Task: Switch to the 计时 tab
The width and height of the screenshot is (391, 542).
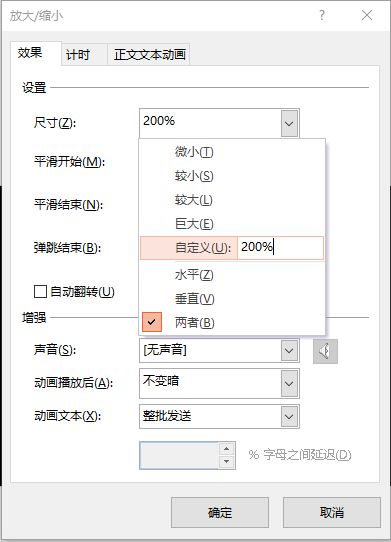Action: 78,54
